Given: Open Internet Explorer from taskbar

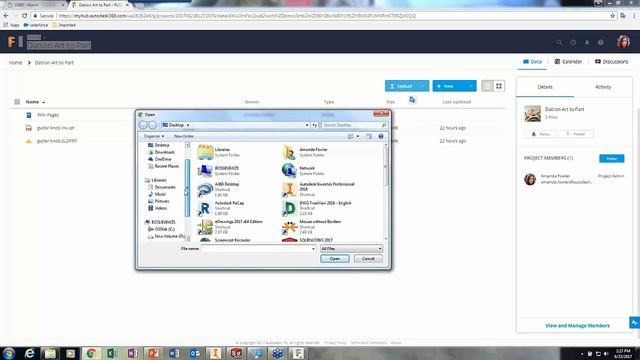Looking at the screenshot, I should point(29,353).
